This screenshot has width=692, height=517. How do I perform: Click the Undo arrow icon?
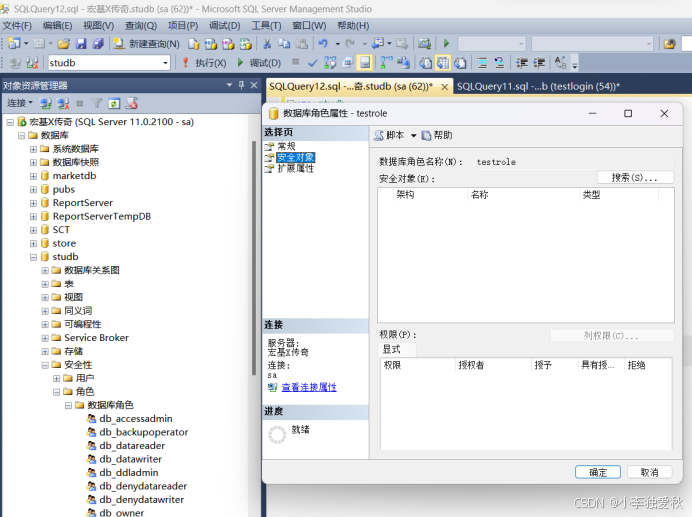point(323,44)
